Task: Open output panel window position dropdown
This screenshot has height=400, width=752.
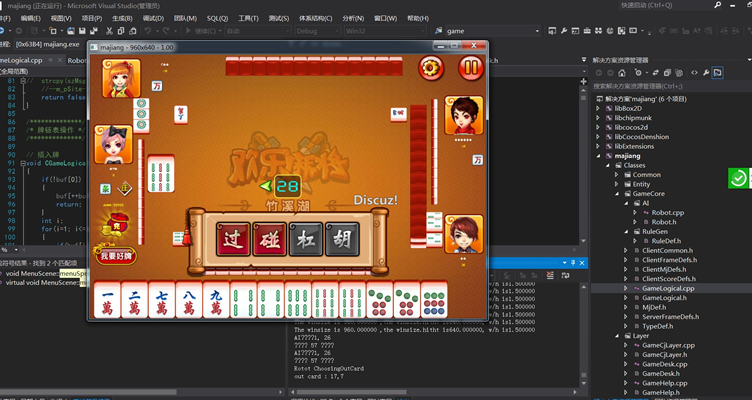Action: pyautogui.click(x=565, y=263)
